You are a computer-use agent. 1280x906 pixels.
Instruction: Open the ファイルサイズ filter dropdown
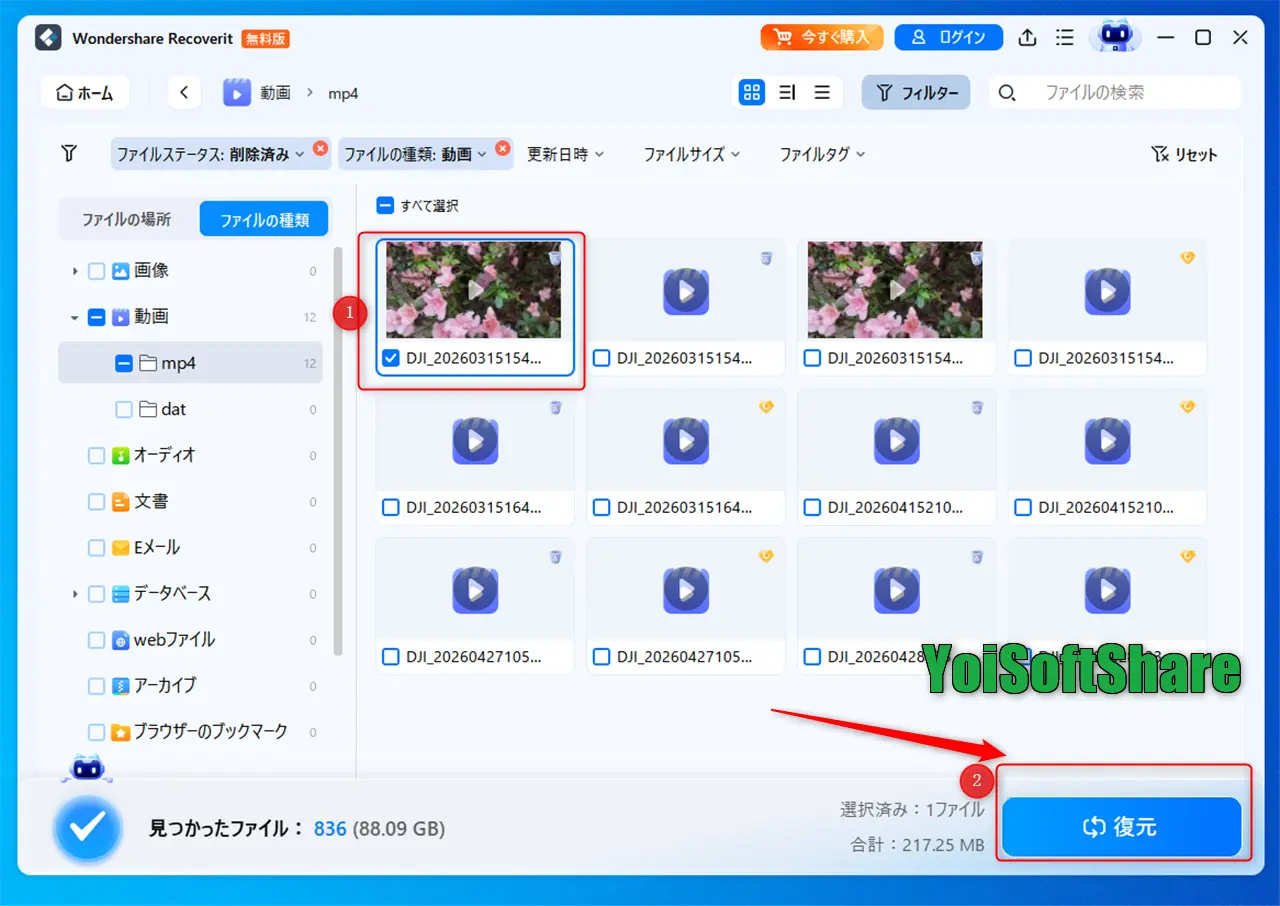(x=692, y=154)
